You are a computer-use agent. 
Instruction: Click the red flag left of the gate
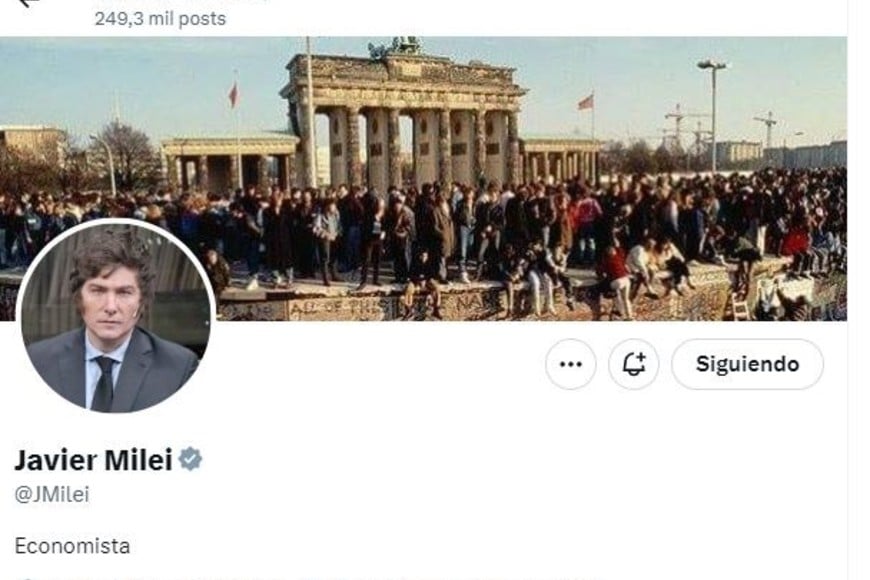[234, 94]
